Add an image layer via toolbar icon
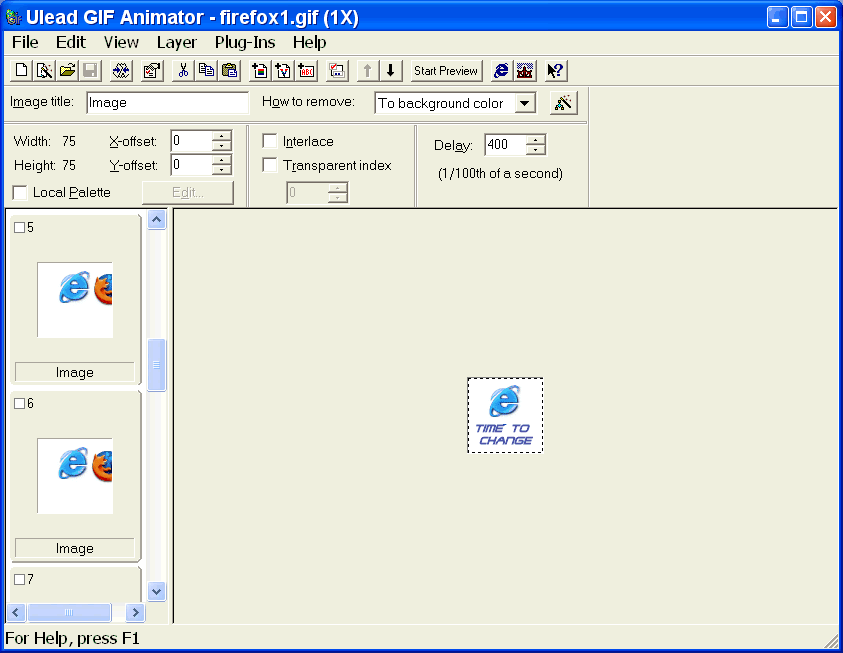Screen dimensions: 843x653 pyautogui.click(x=260, y=70)
